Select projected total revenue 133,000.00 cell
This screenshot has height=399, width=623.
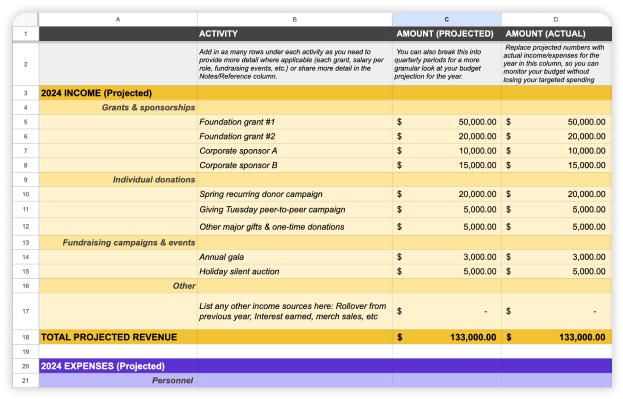pos(447,337)
